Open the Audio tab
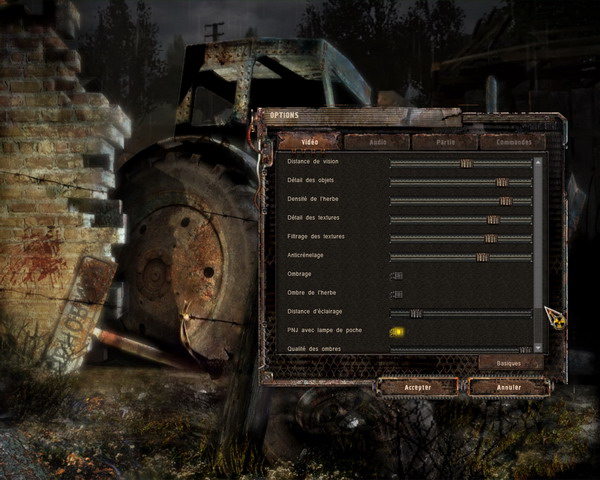Screen dimensions: 600x480 click(376, 142)
